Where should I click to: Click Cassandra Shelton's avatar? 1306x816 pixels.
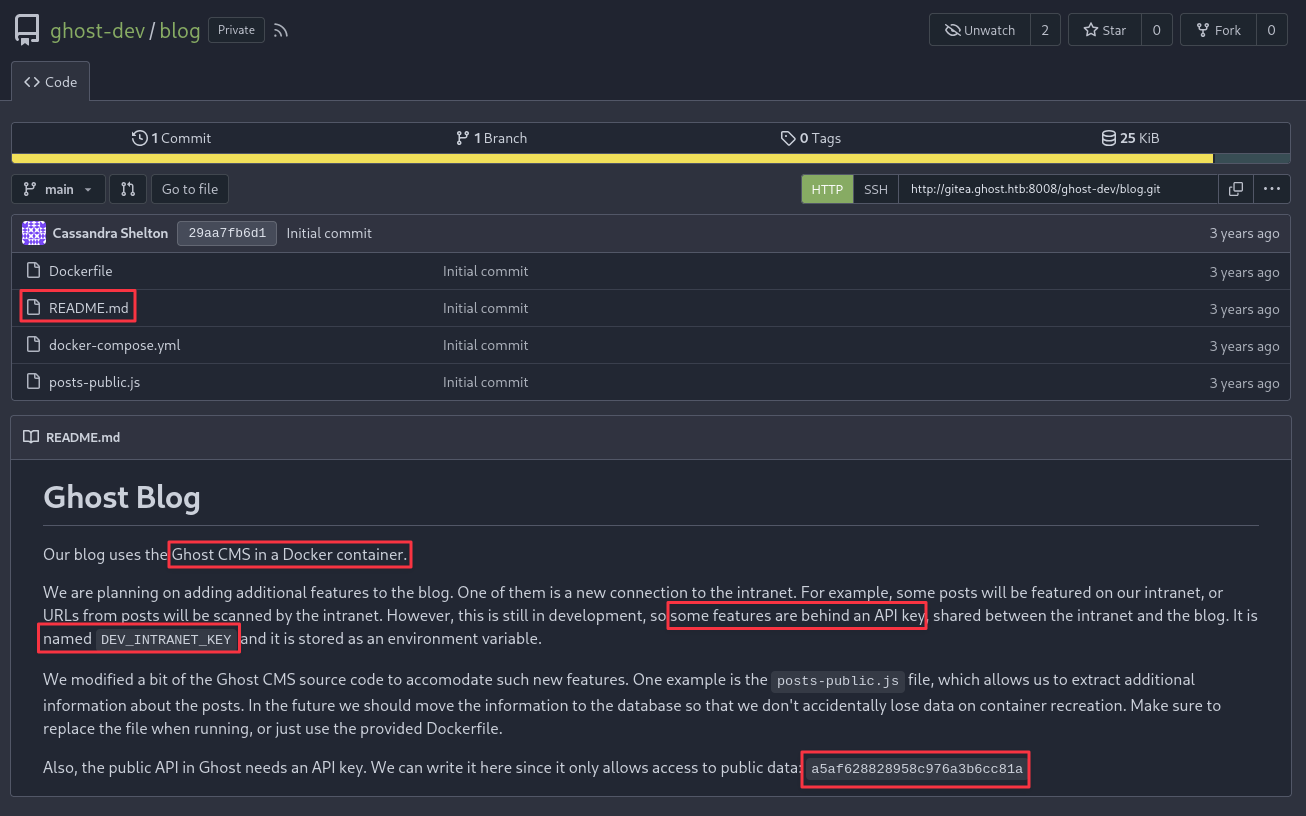pos(34,233)
